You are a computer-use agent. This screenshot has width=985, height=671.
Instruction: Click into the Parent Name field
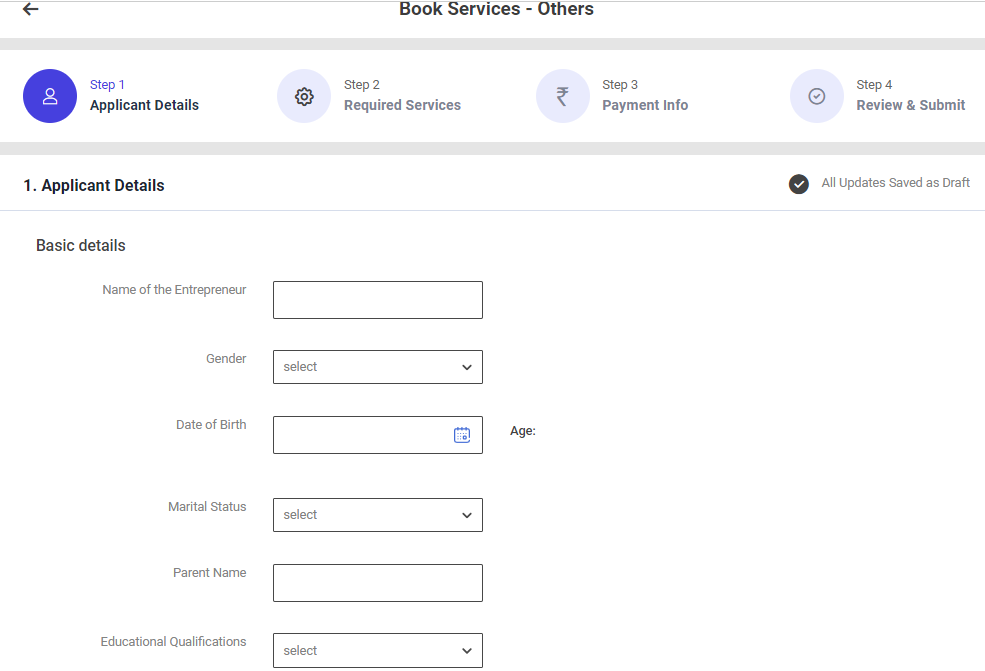tap(377, 583)
